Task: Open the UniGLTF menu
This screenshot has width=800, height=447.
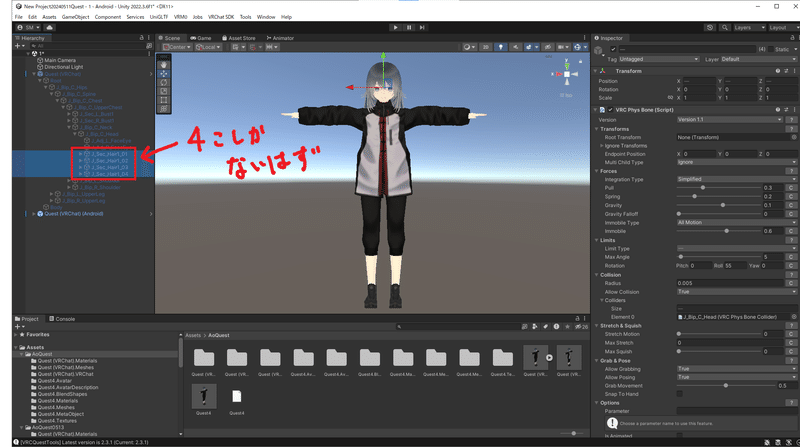Action: 159,17
